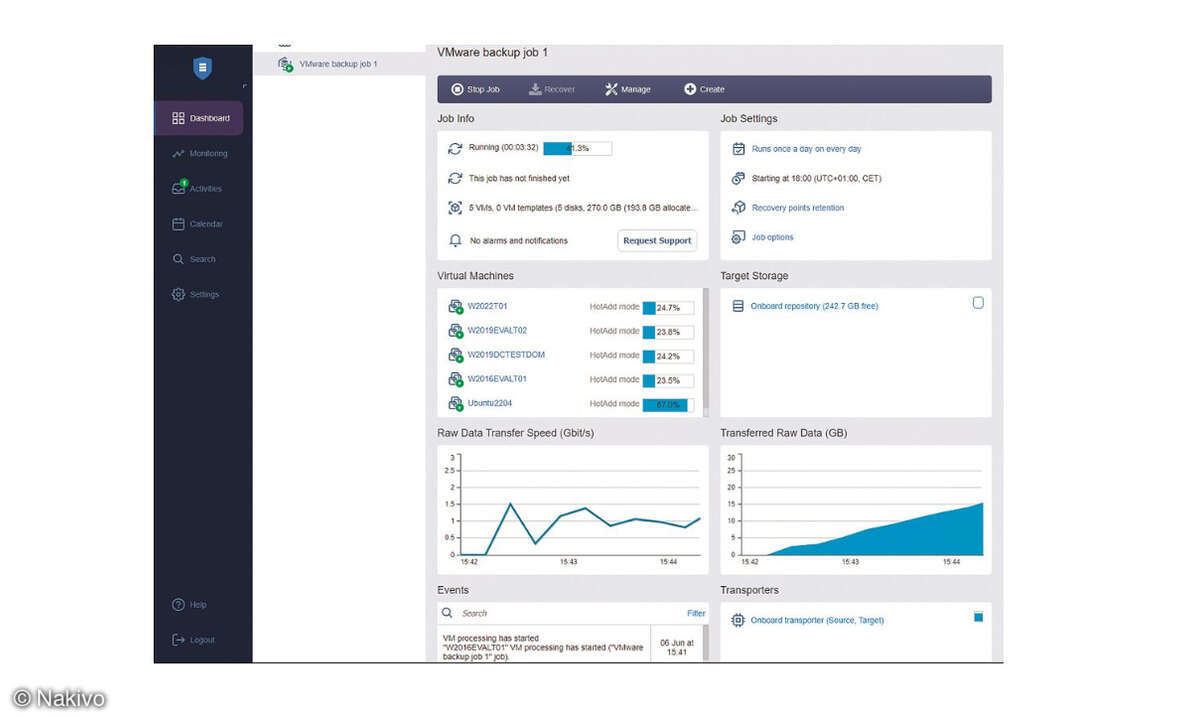The image size is (1200, 720).
Task: Open the Job options link
Action: (x=773, y=237)
